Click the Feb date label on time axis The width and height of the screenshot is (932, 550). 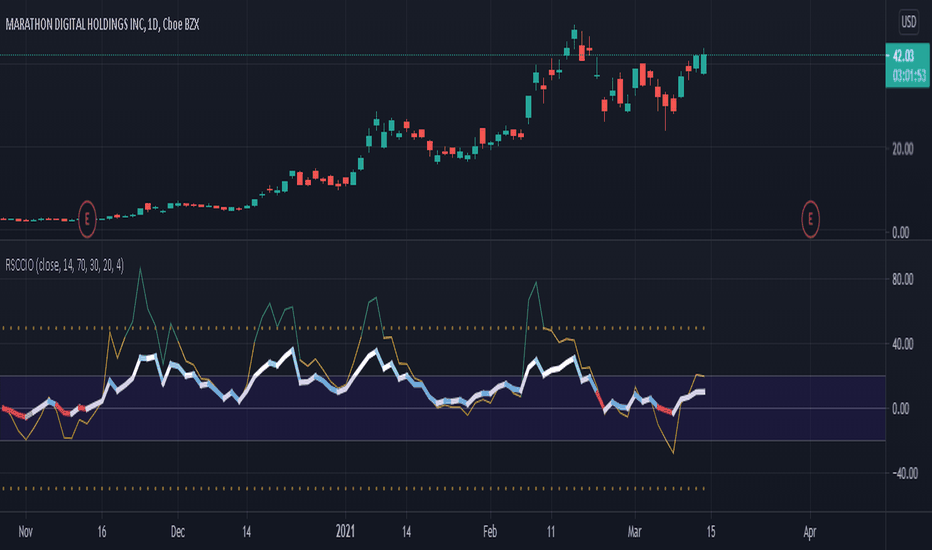[489, 532]
